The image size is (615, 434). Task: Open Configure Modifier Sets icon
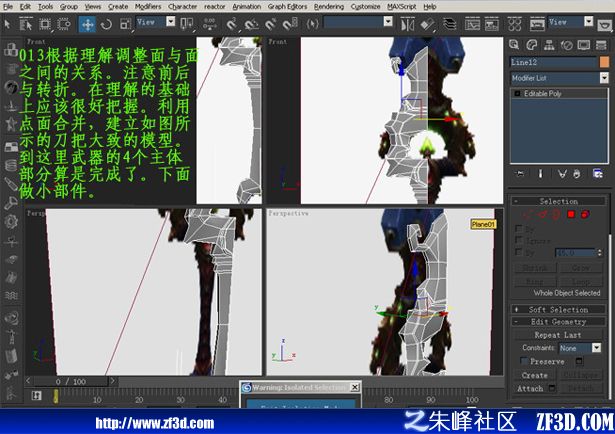598,174
